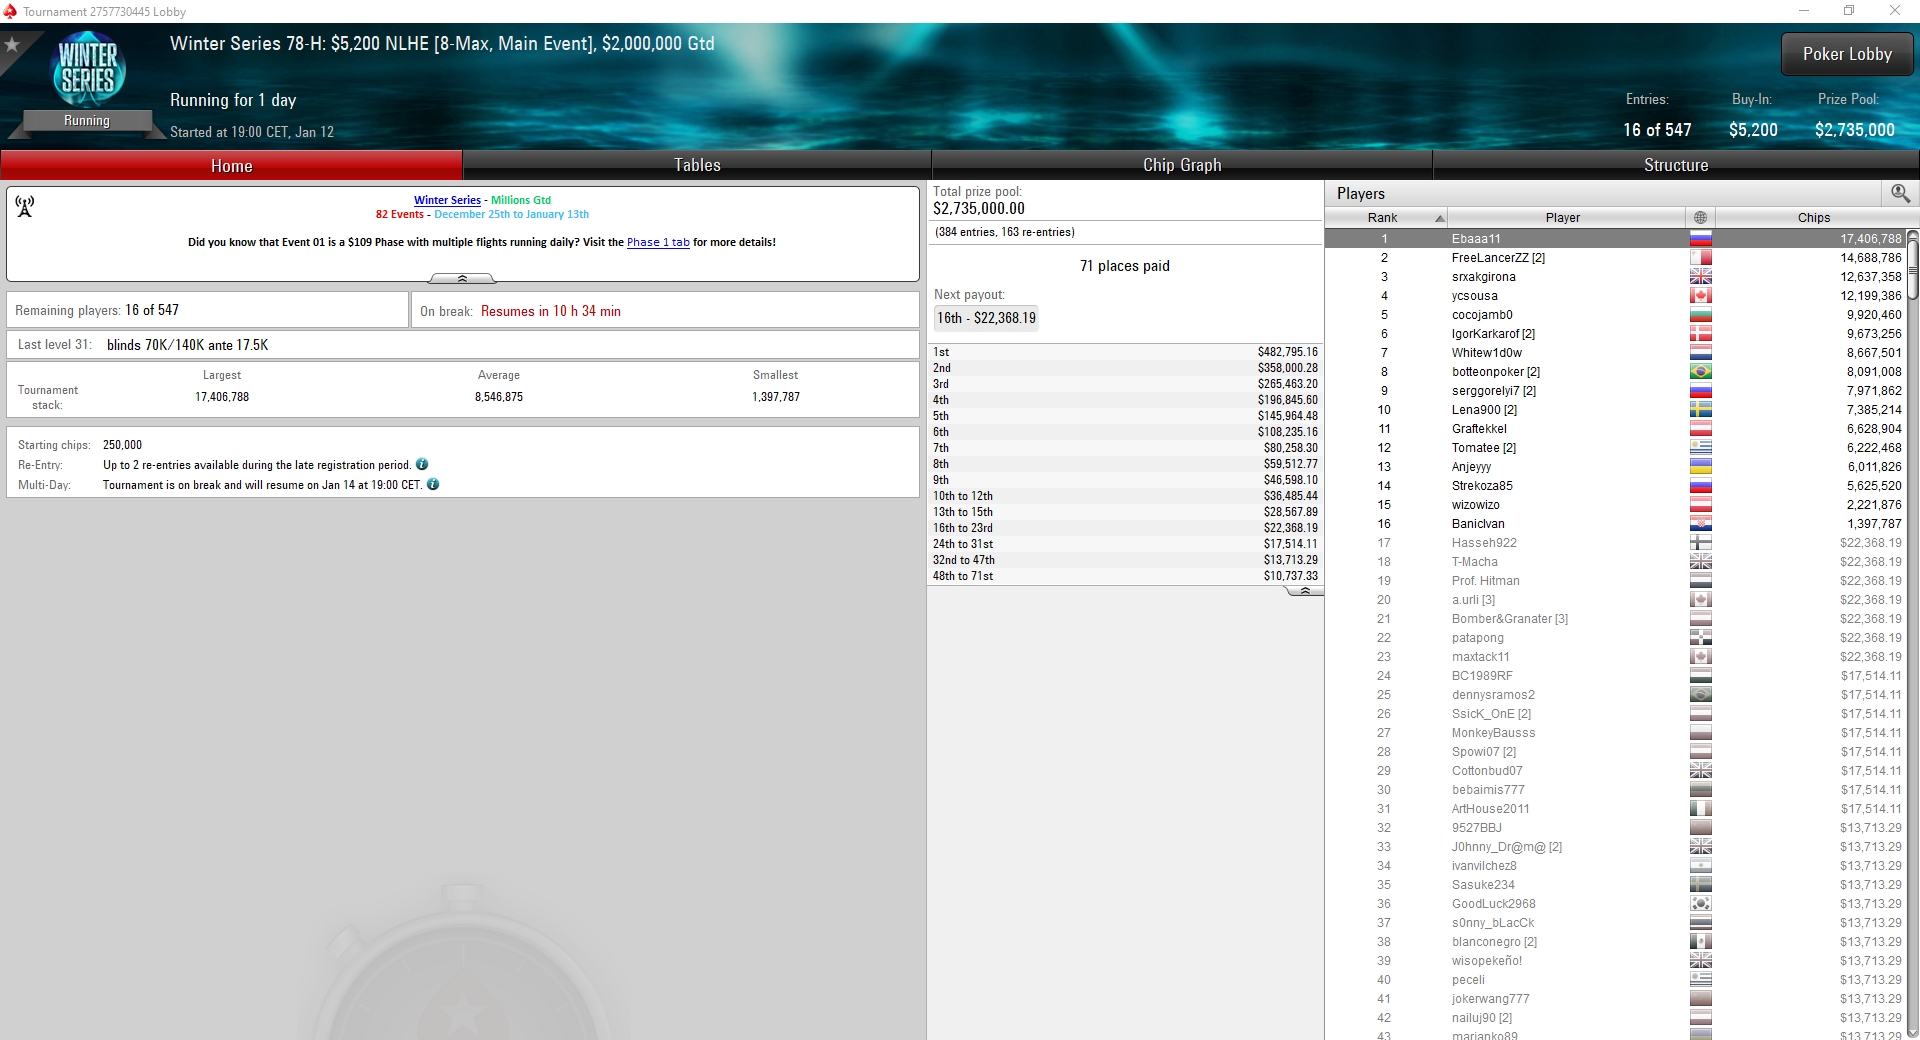Click the 1st place payout $482,795.16
The width and height of the screenshot is (1920, 1040).
pyautogui.click(x=1287, y=352)
